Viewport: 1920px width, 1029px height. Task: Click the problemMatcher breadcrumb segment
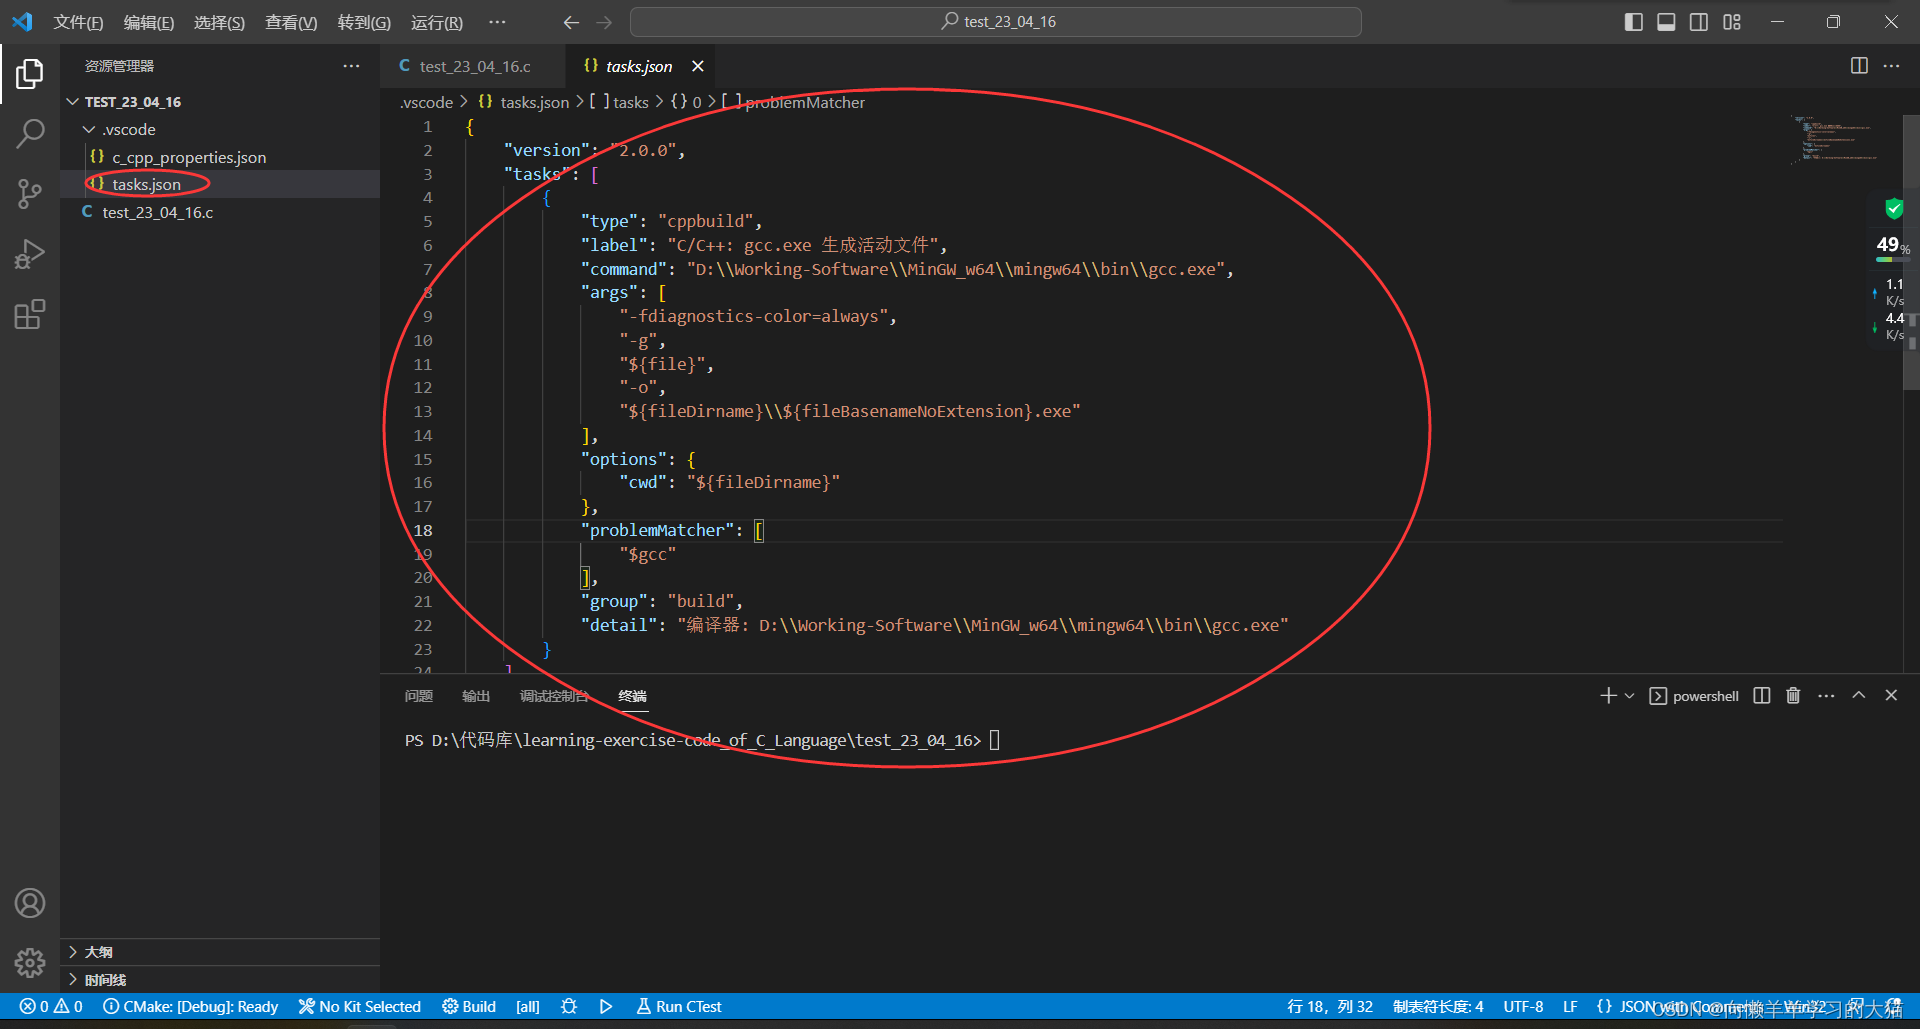[x=794, y=102]
